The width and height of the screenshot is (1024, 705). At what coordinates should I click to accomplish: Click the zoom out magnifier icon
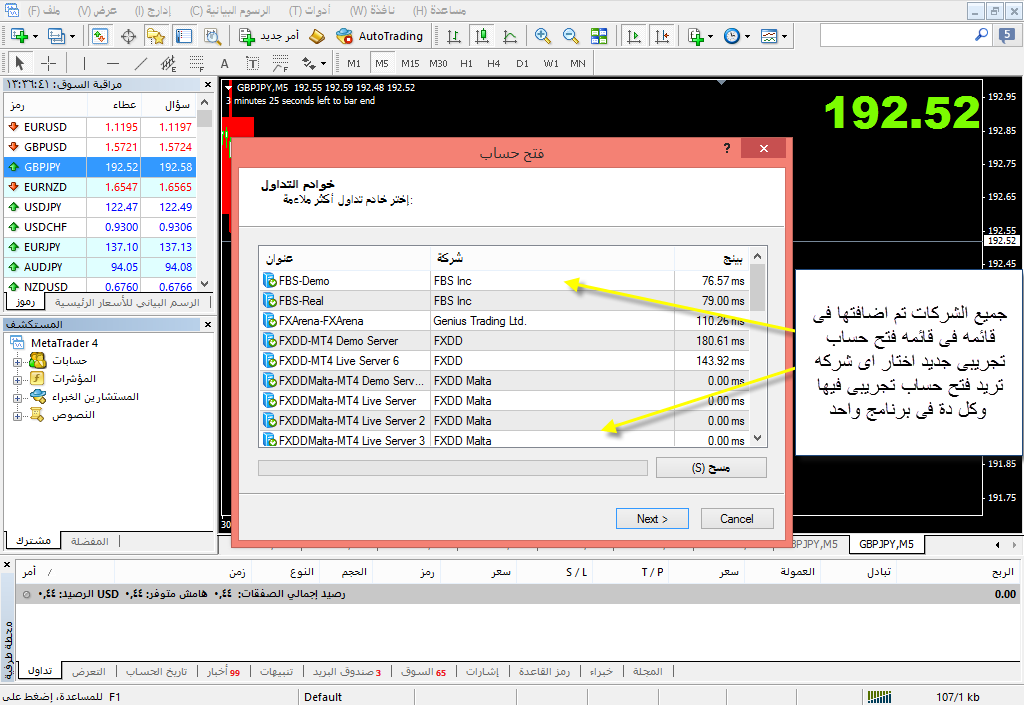[571, 36]
